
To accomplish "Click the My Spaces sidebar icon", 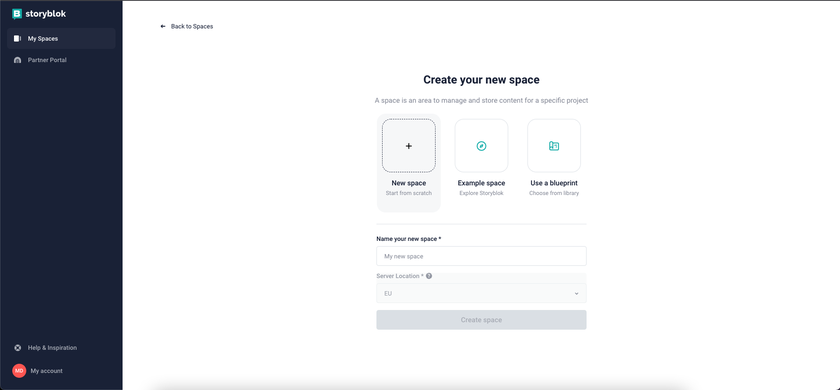I will 17,39.
